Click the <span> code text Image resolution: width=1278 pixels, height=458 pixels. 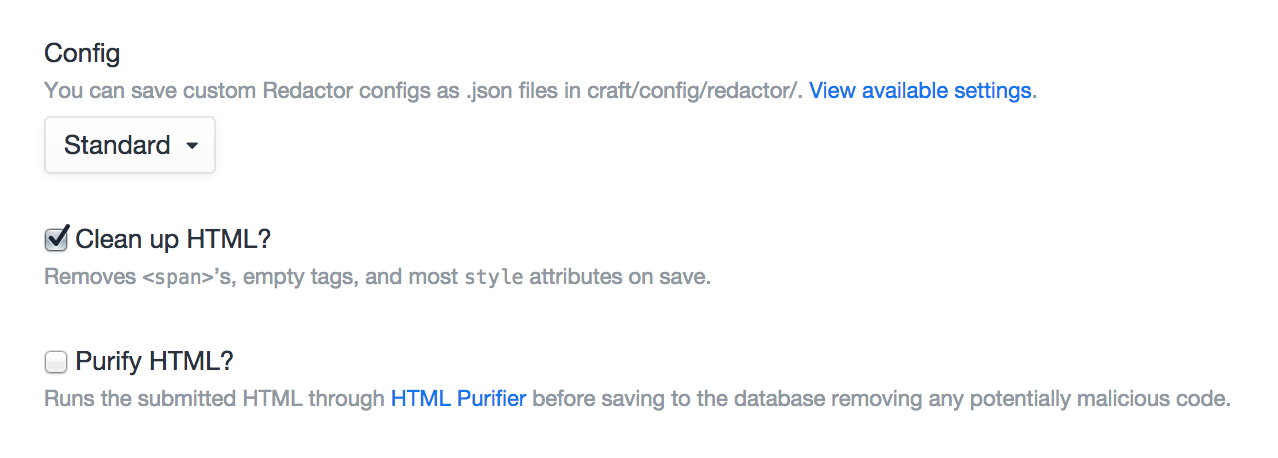174,277
